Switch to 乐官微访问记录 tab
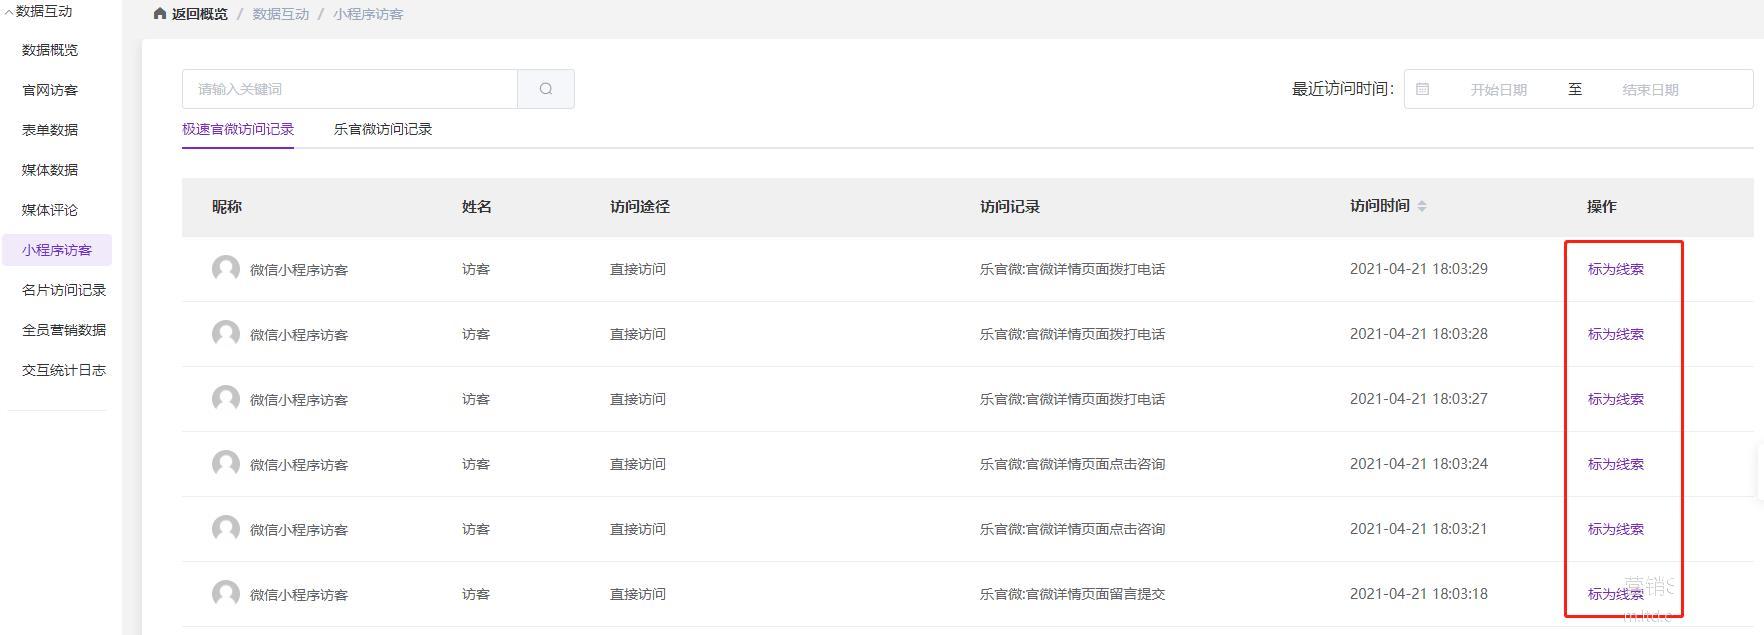The height and width of the screenshot is (635, 1764). pyautogui.click(x=383, y=129)
